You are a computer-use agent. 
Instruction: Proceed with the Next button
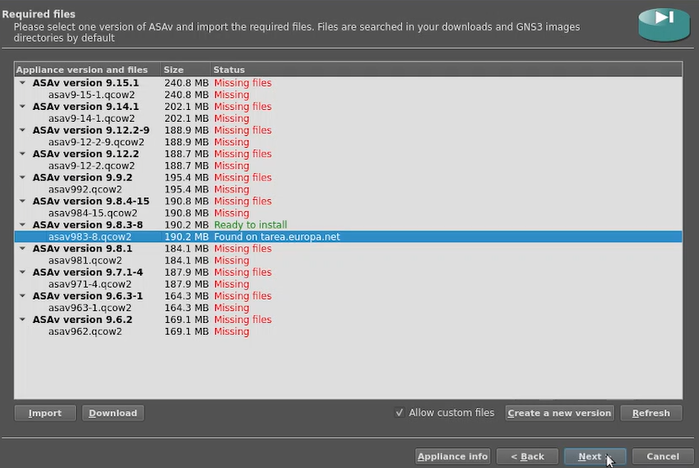(595, 456)
